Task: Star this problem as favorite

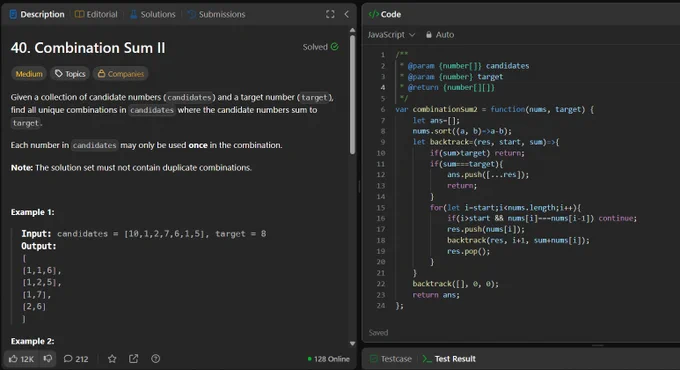Action: tap(112, 359)
